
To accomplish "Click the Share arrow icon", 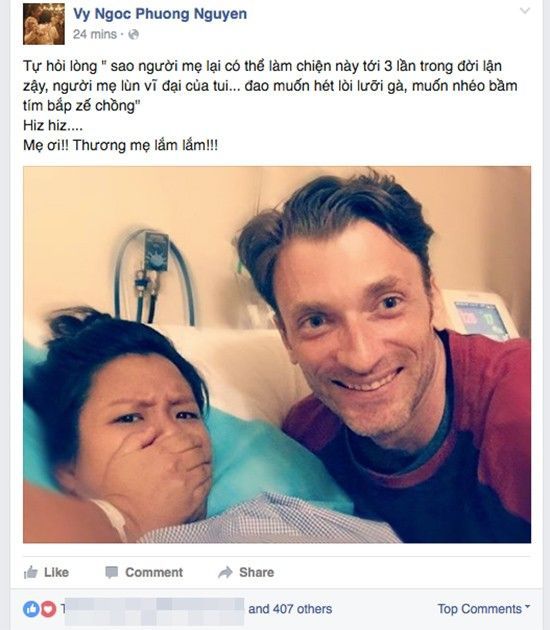I will (x=225, y=572).
